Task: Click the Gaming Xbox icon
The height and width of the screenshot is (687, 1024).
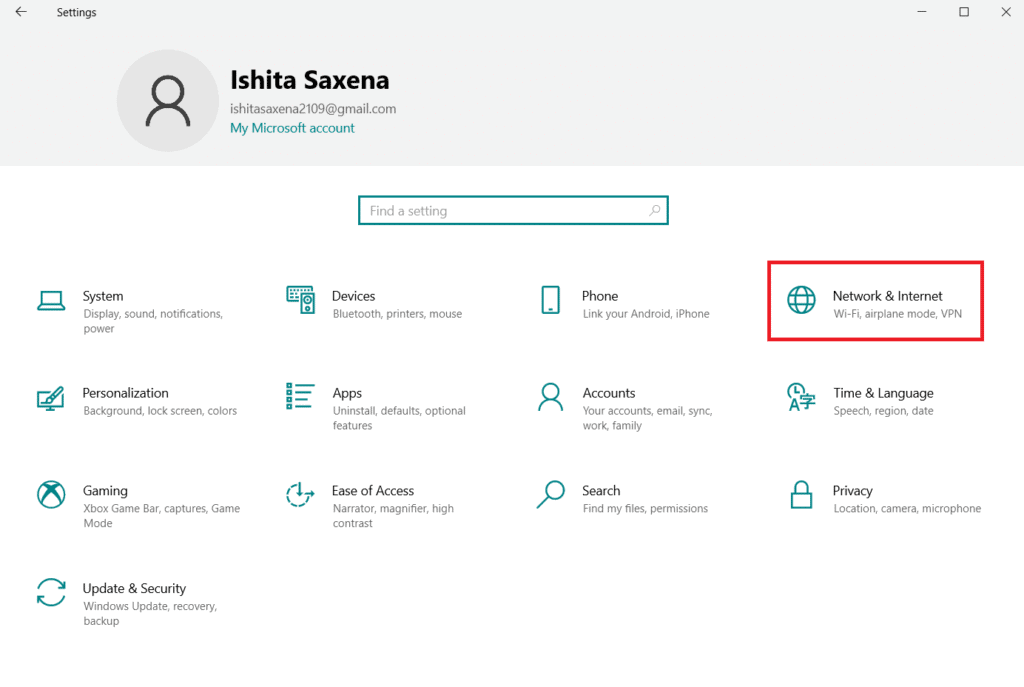Action: [x=50, y=495]
